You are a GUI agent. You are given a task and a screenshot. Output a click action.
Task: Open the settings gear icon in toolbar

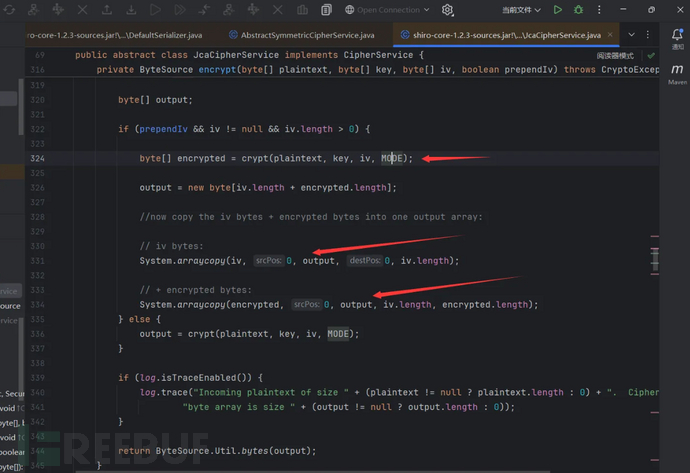[x=448, y=10]
